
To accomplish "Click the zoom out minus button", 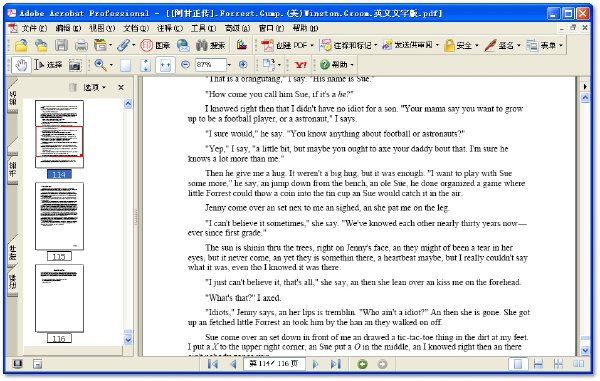I will (x=185, y=65).
